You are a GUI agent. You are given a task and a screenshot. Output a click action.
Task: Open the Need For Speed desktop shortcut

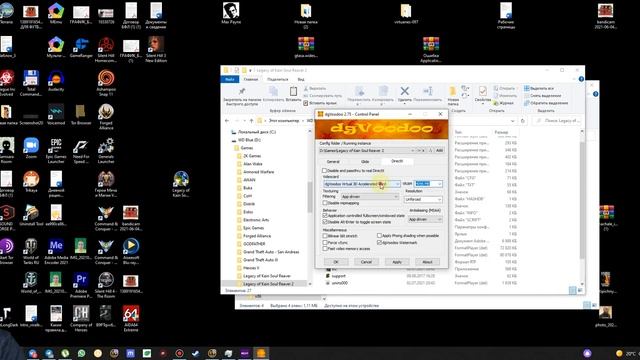pos(81,151)
